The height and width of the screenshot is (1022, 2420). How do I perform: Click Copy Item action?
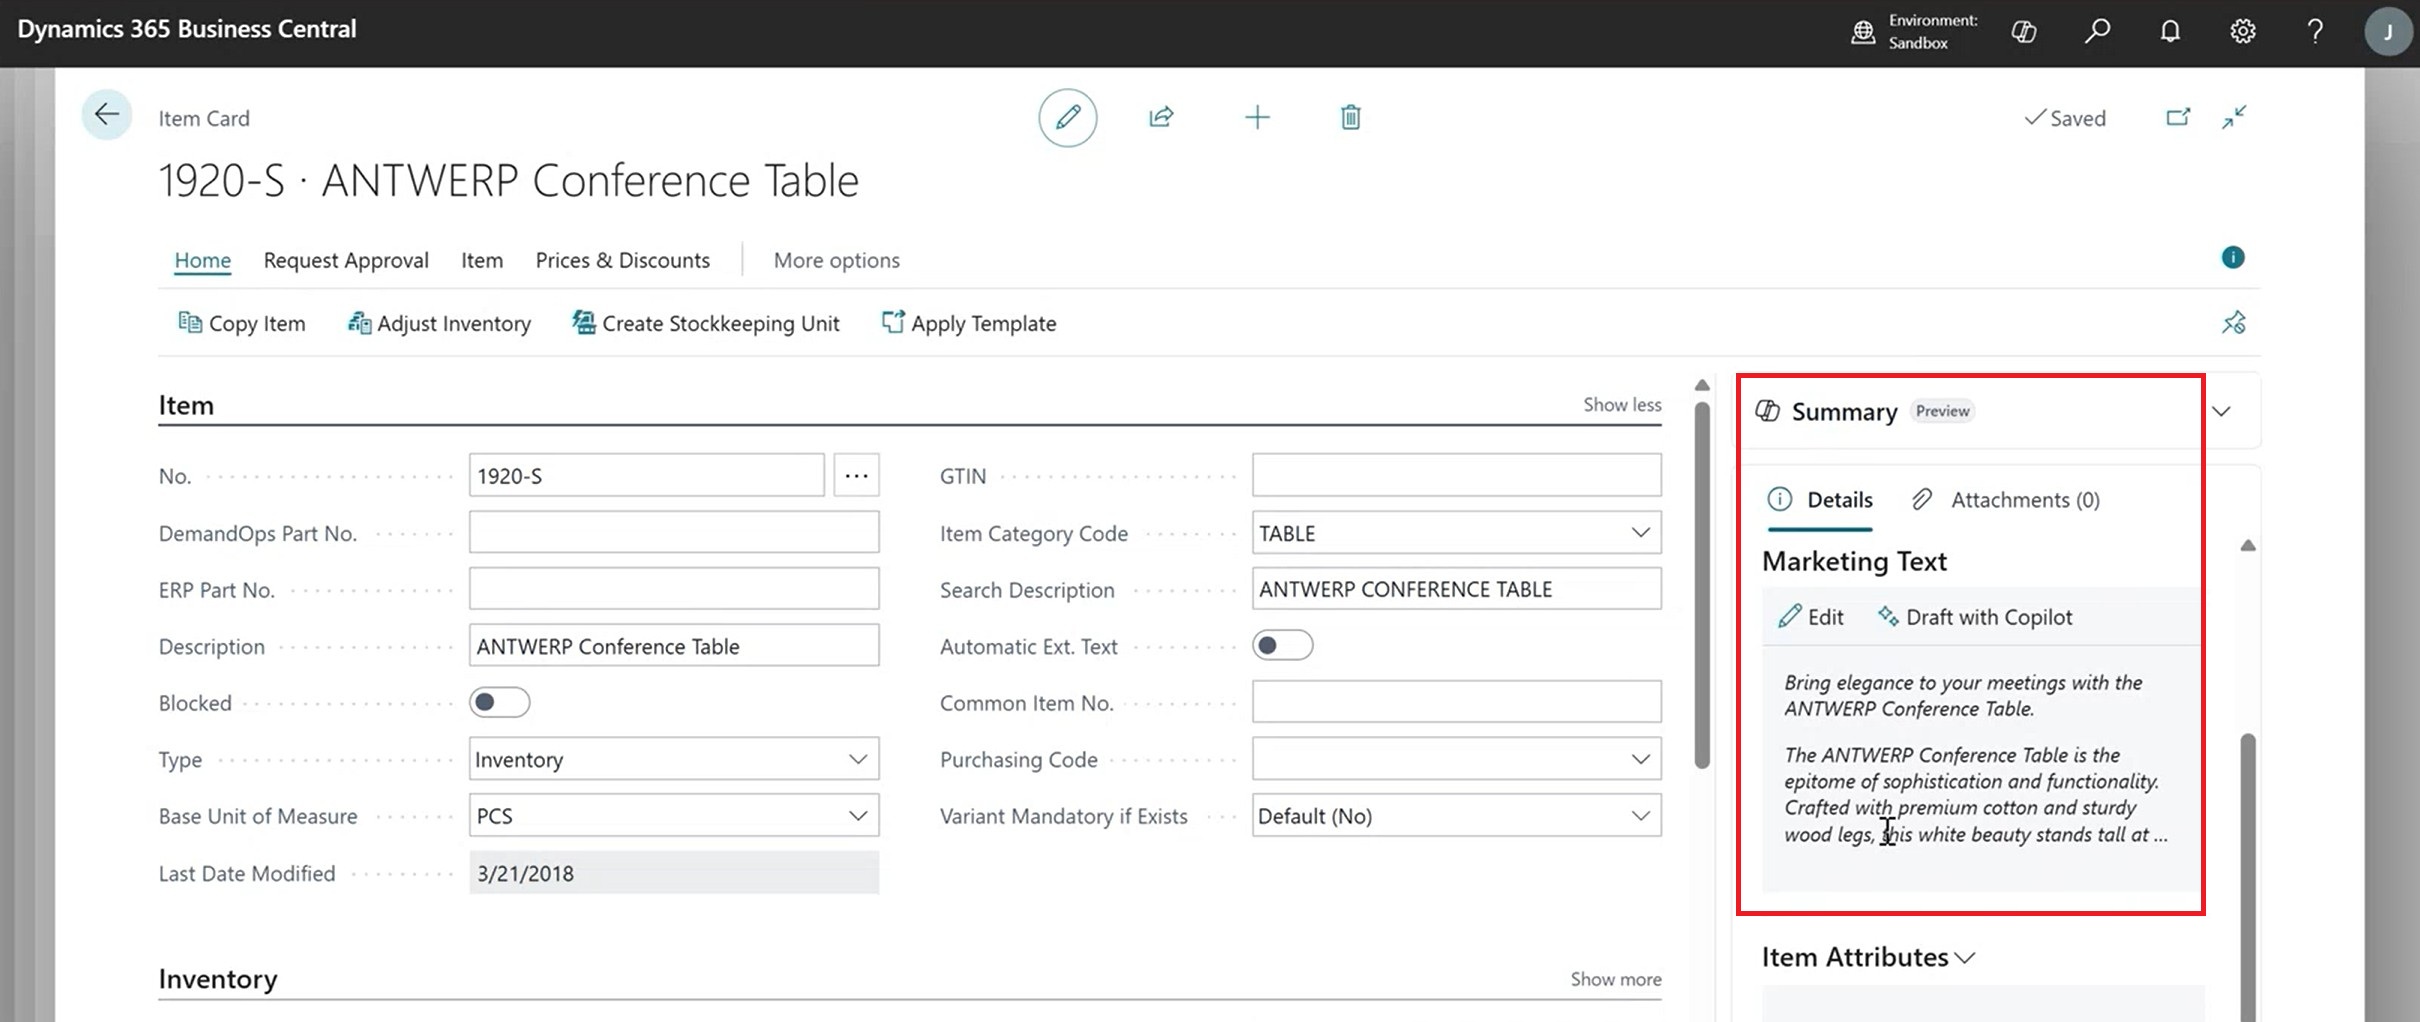[242, 323]
